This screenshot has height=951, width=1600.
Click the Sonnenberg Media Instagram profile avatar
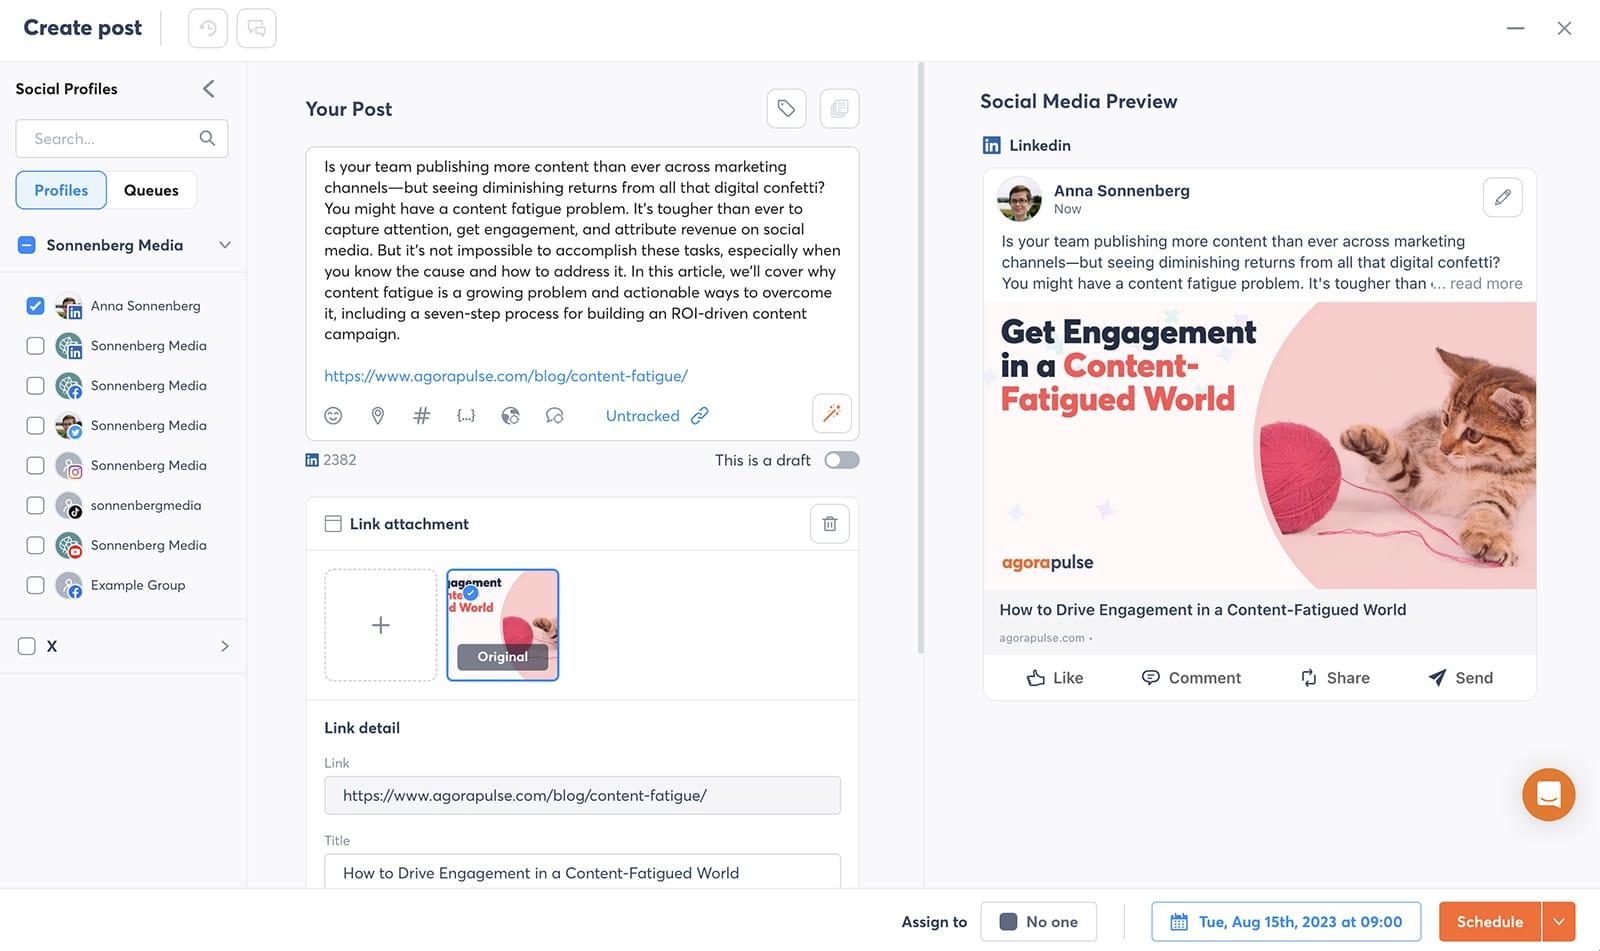click(69, 465)
